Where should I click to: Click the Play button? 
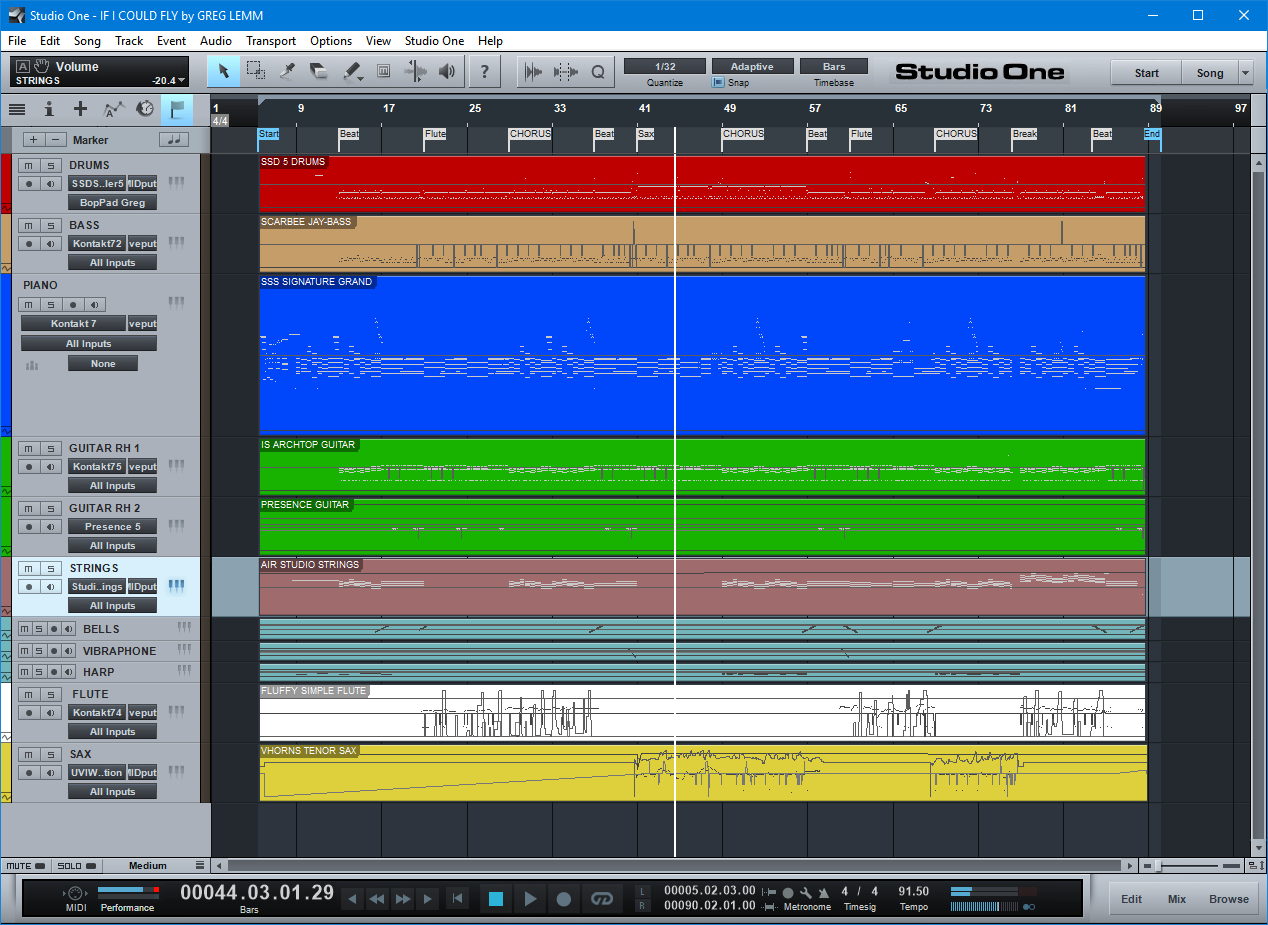click(531, 899)
